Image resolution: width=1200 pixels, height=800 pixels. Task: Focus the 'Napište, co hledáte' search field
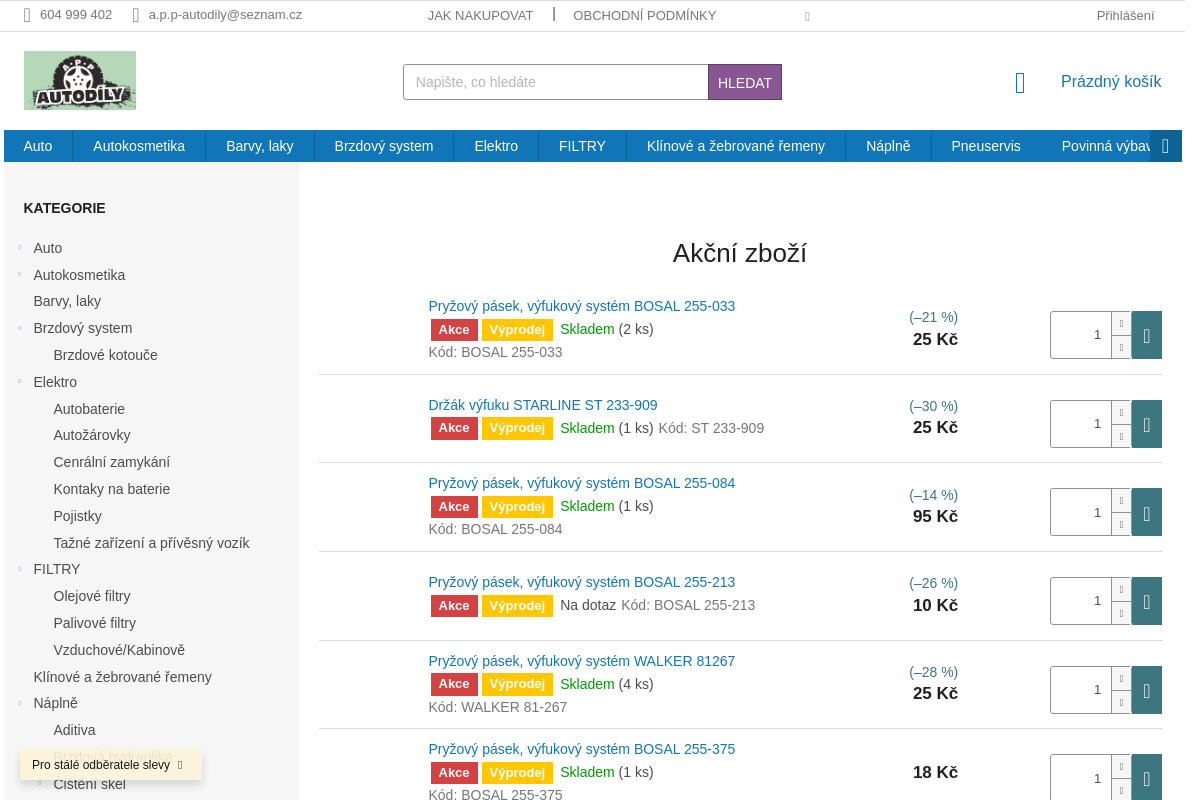(x=556, y=82)
